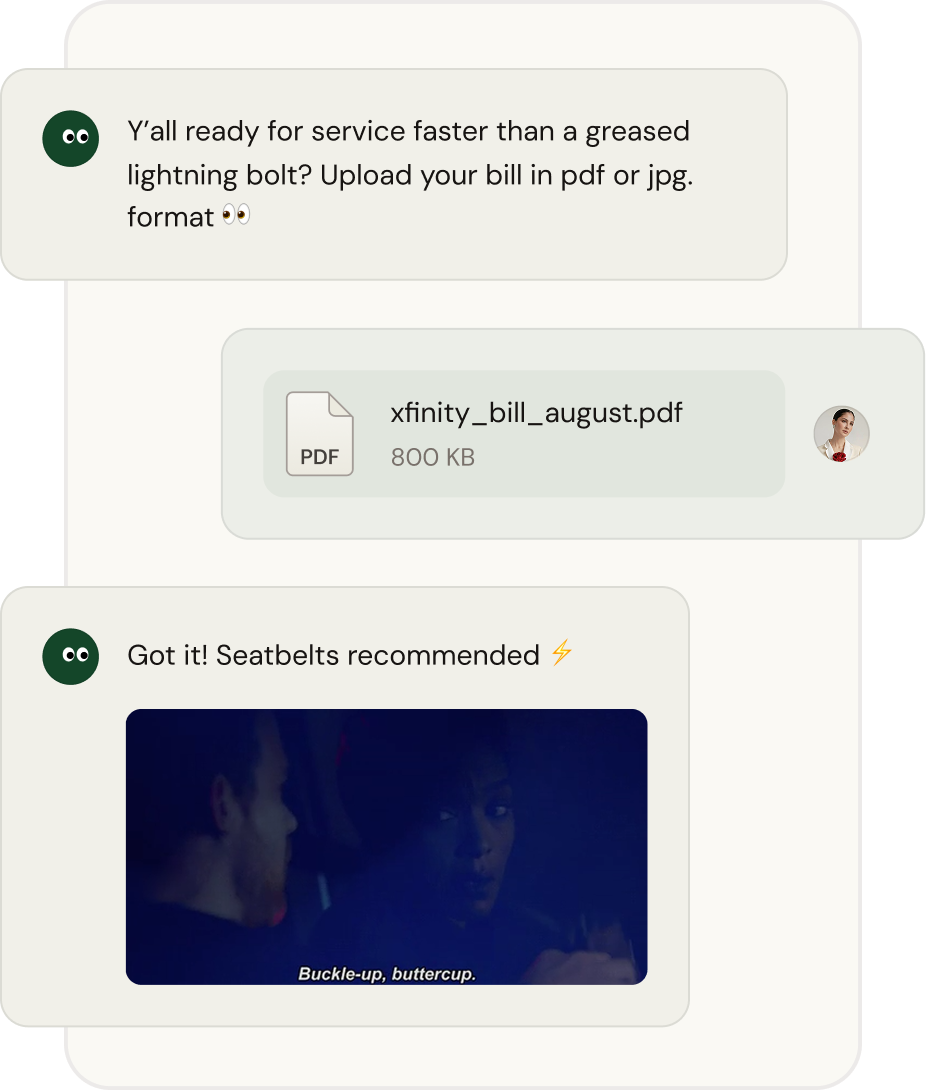926x1090 pixels.
Task: Select the 'Y'all ready for service' message text
Action: point(410,174)
